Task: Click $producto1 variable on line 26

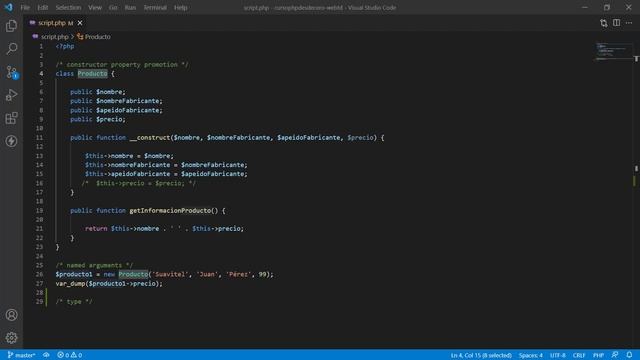Action: click(74, 274)
